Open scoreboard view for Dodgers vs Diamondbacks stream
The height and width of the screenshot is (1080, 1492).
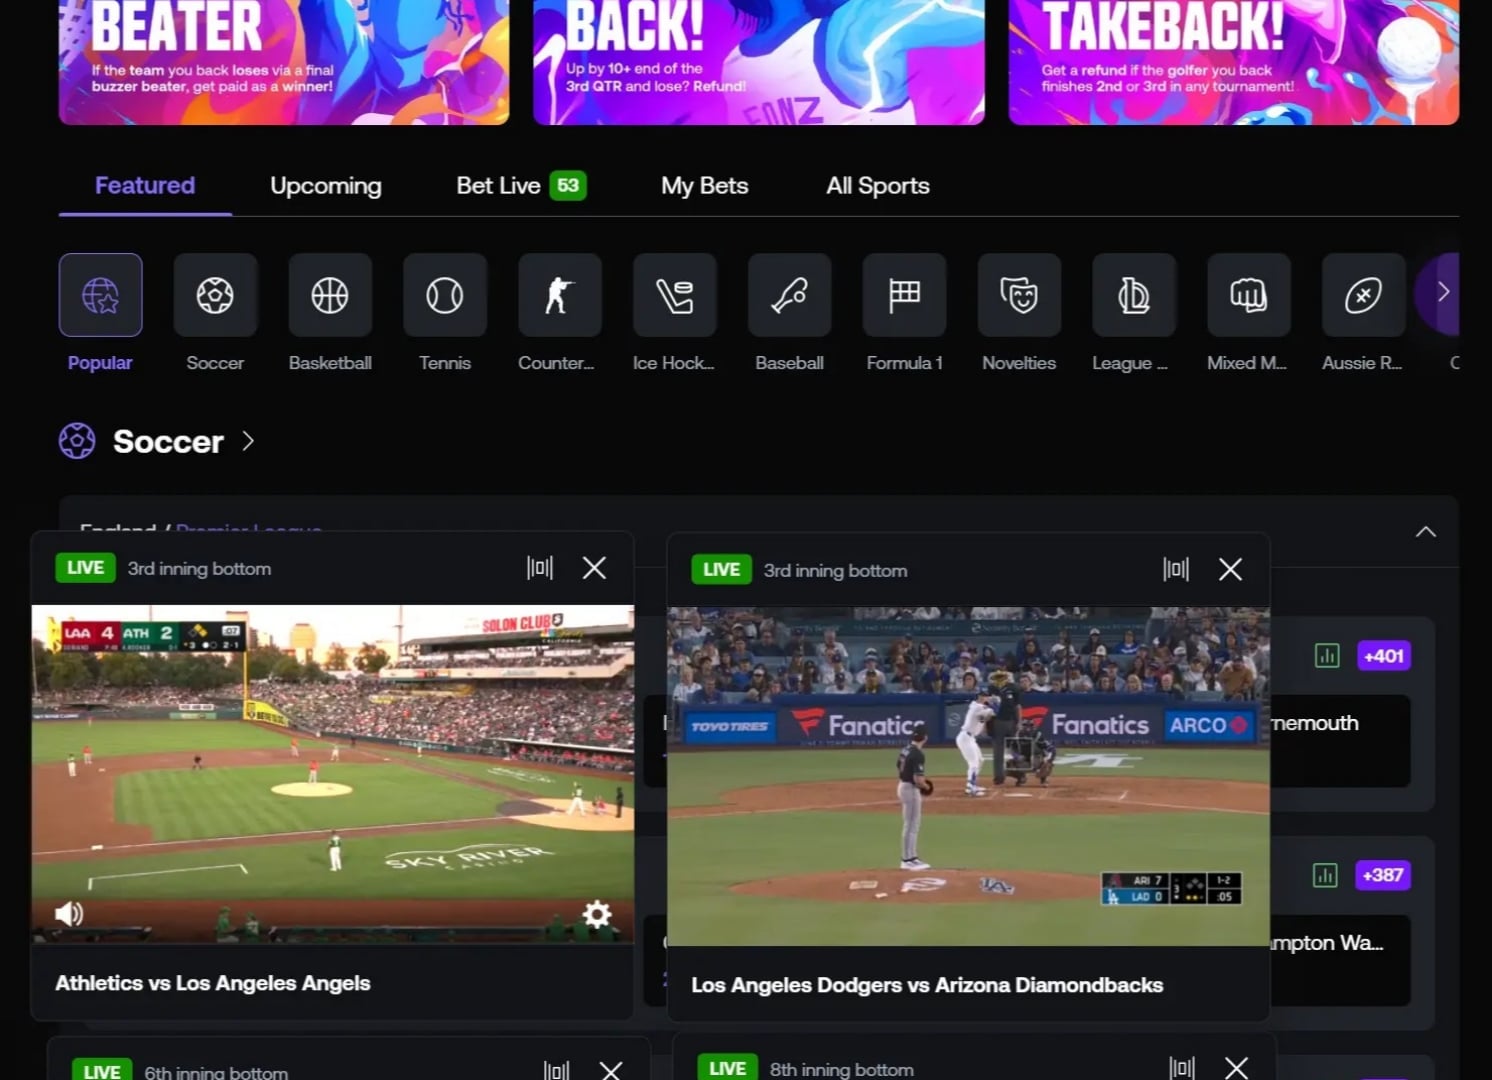point(1176,569)
